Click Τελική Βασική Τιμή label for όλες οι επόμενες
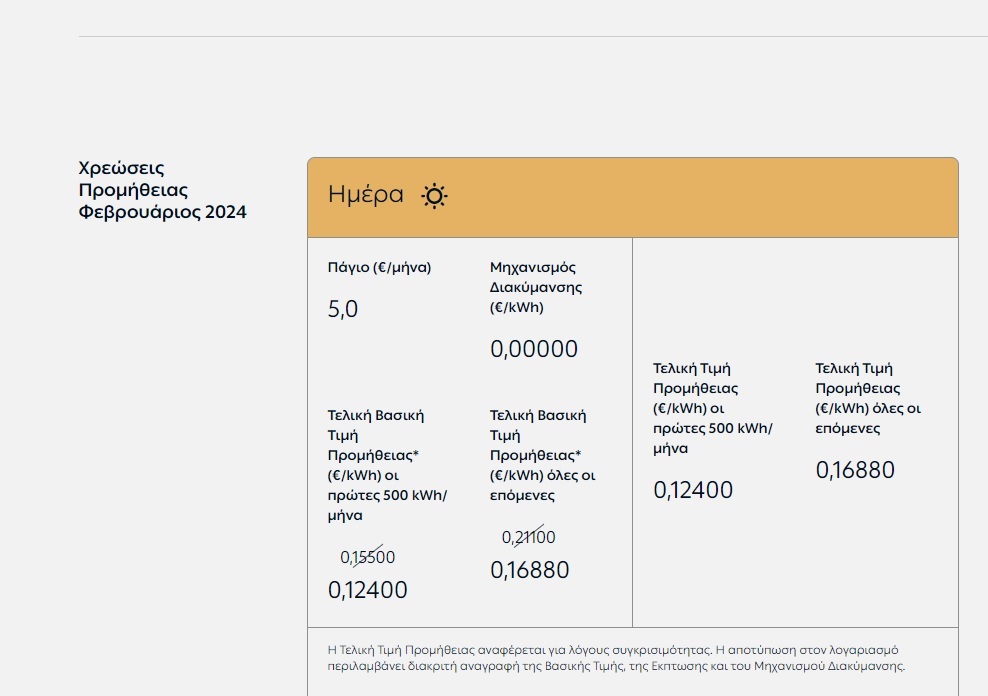 543,455
